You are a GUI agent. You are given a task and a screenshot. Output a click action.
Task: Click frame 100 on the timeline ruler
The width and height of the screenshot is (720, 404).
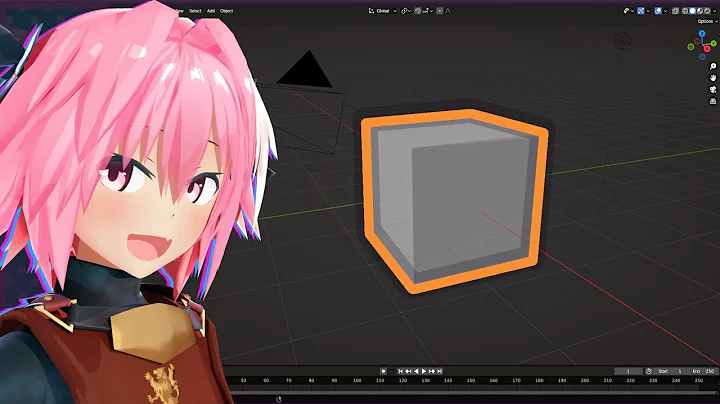tap(357, 380)
